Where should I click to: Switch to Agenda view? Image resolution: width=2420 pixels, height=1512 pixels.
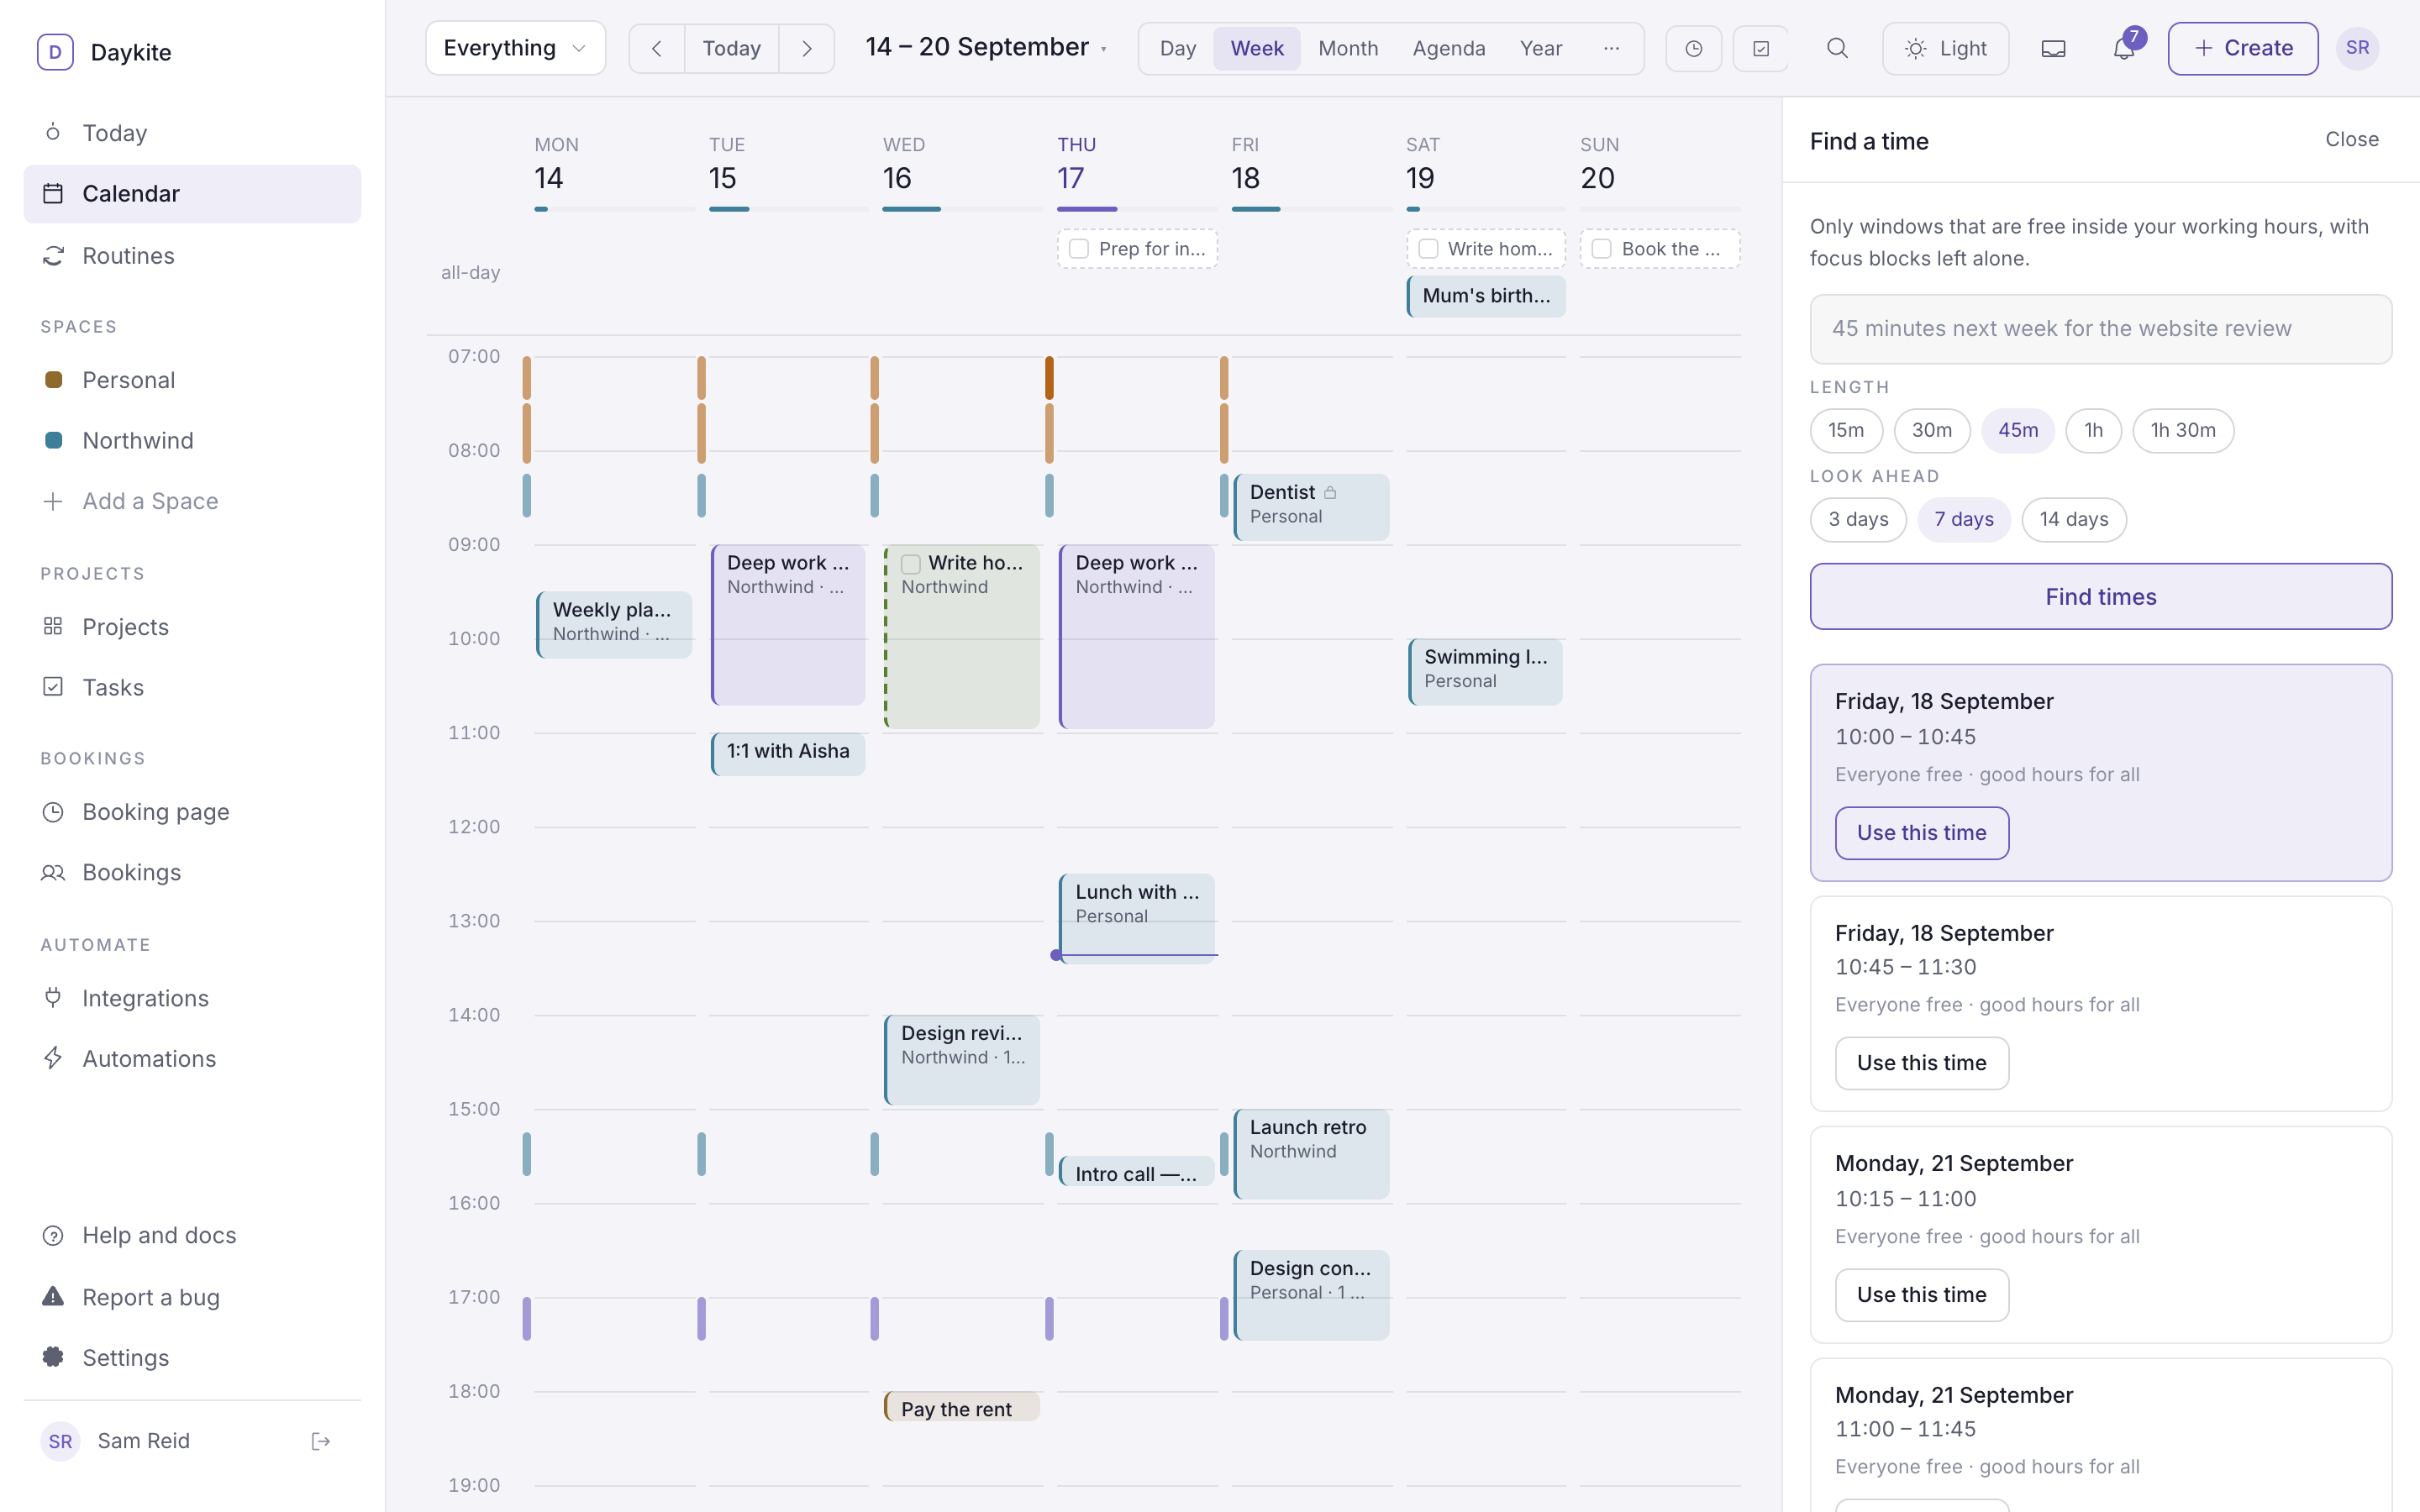coord(1449,48)
